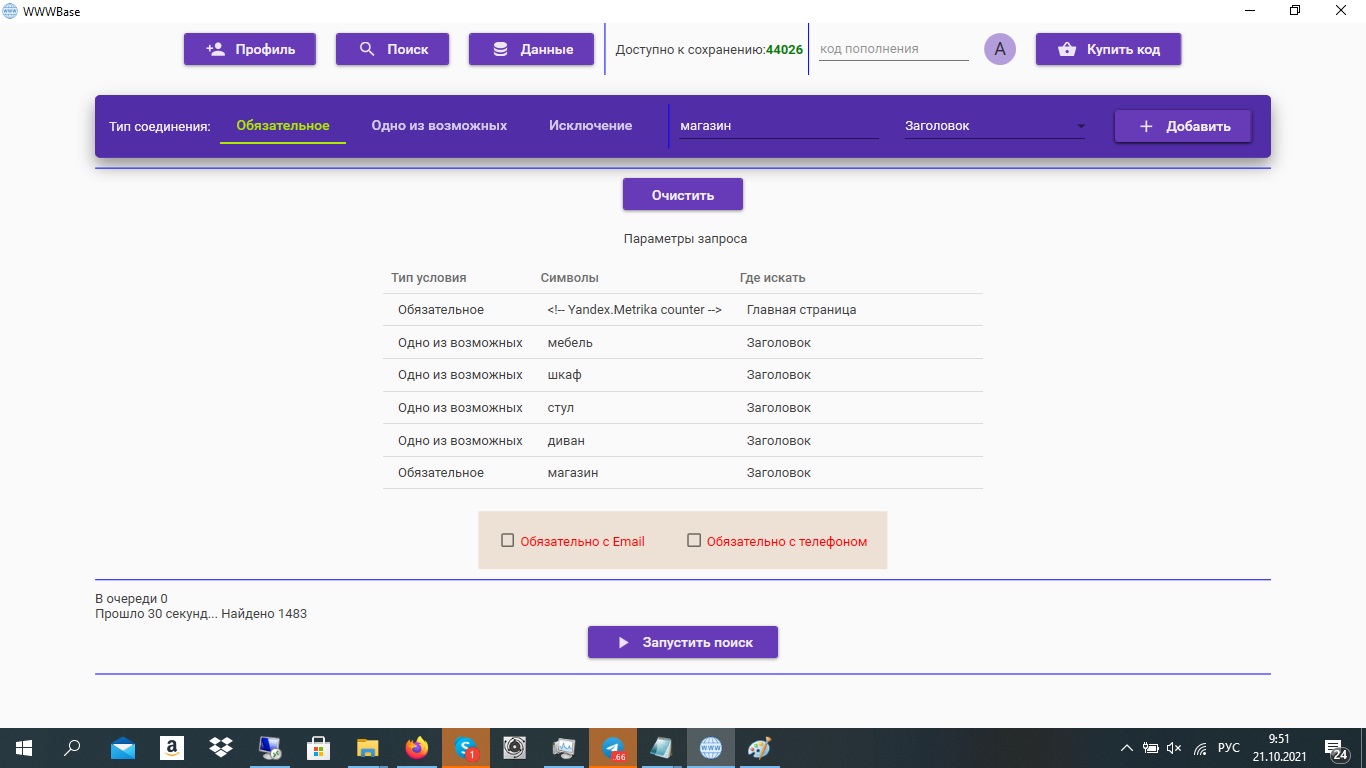
Task: Click the battery tray icon
Action: (x=1151, y=748)
